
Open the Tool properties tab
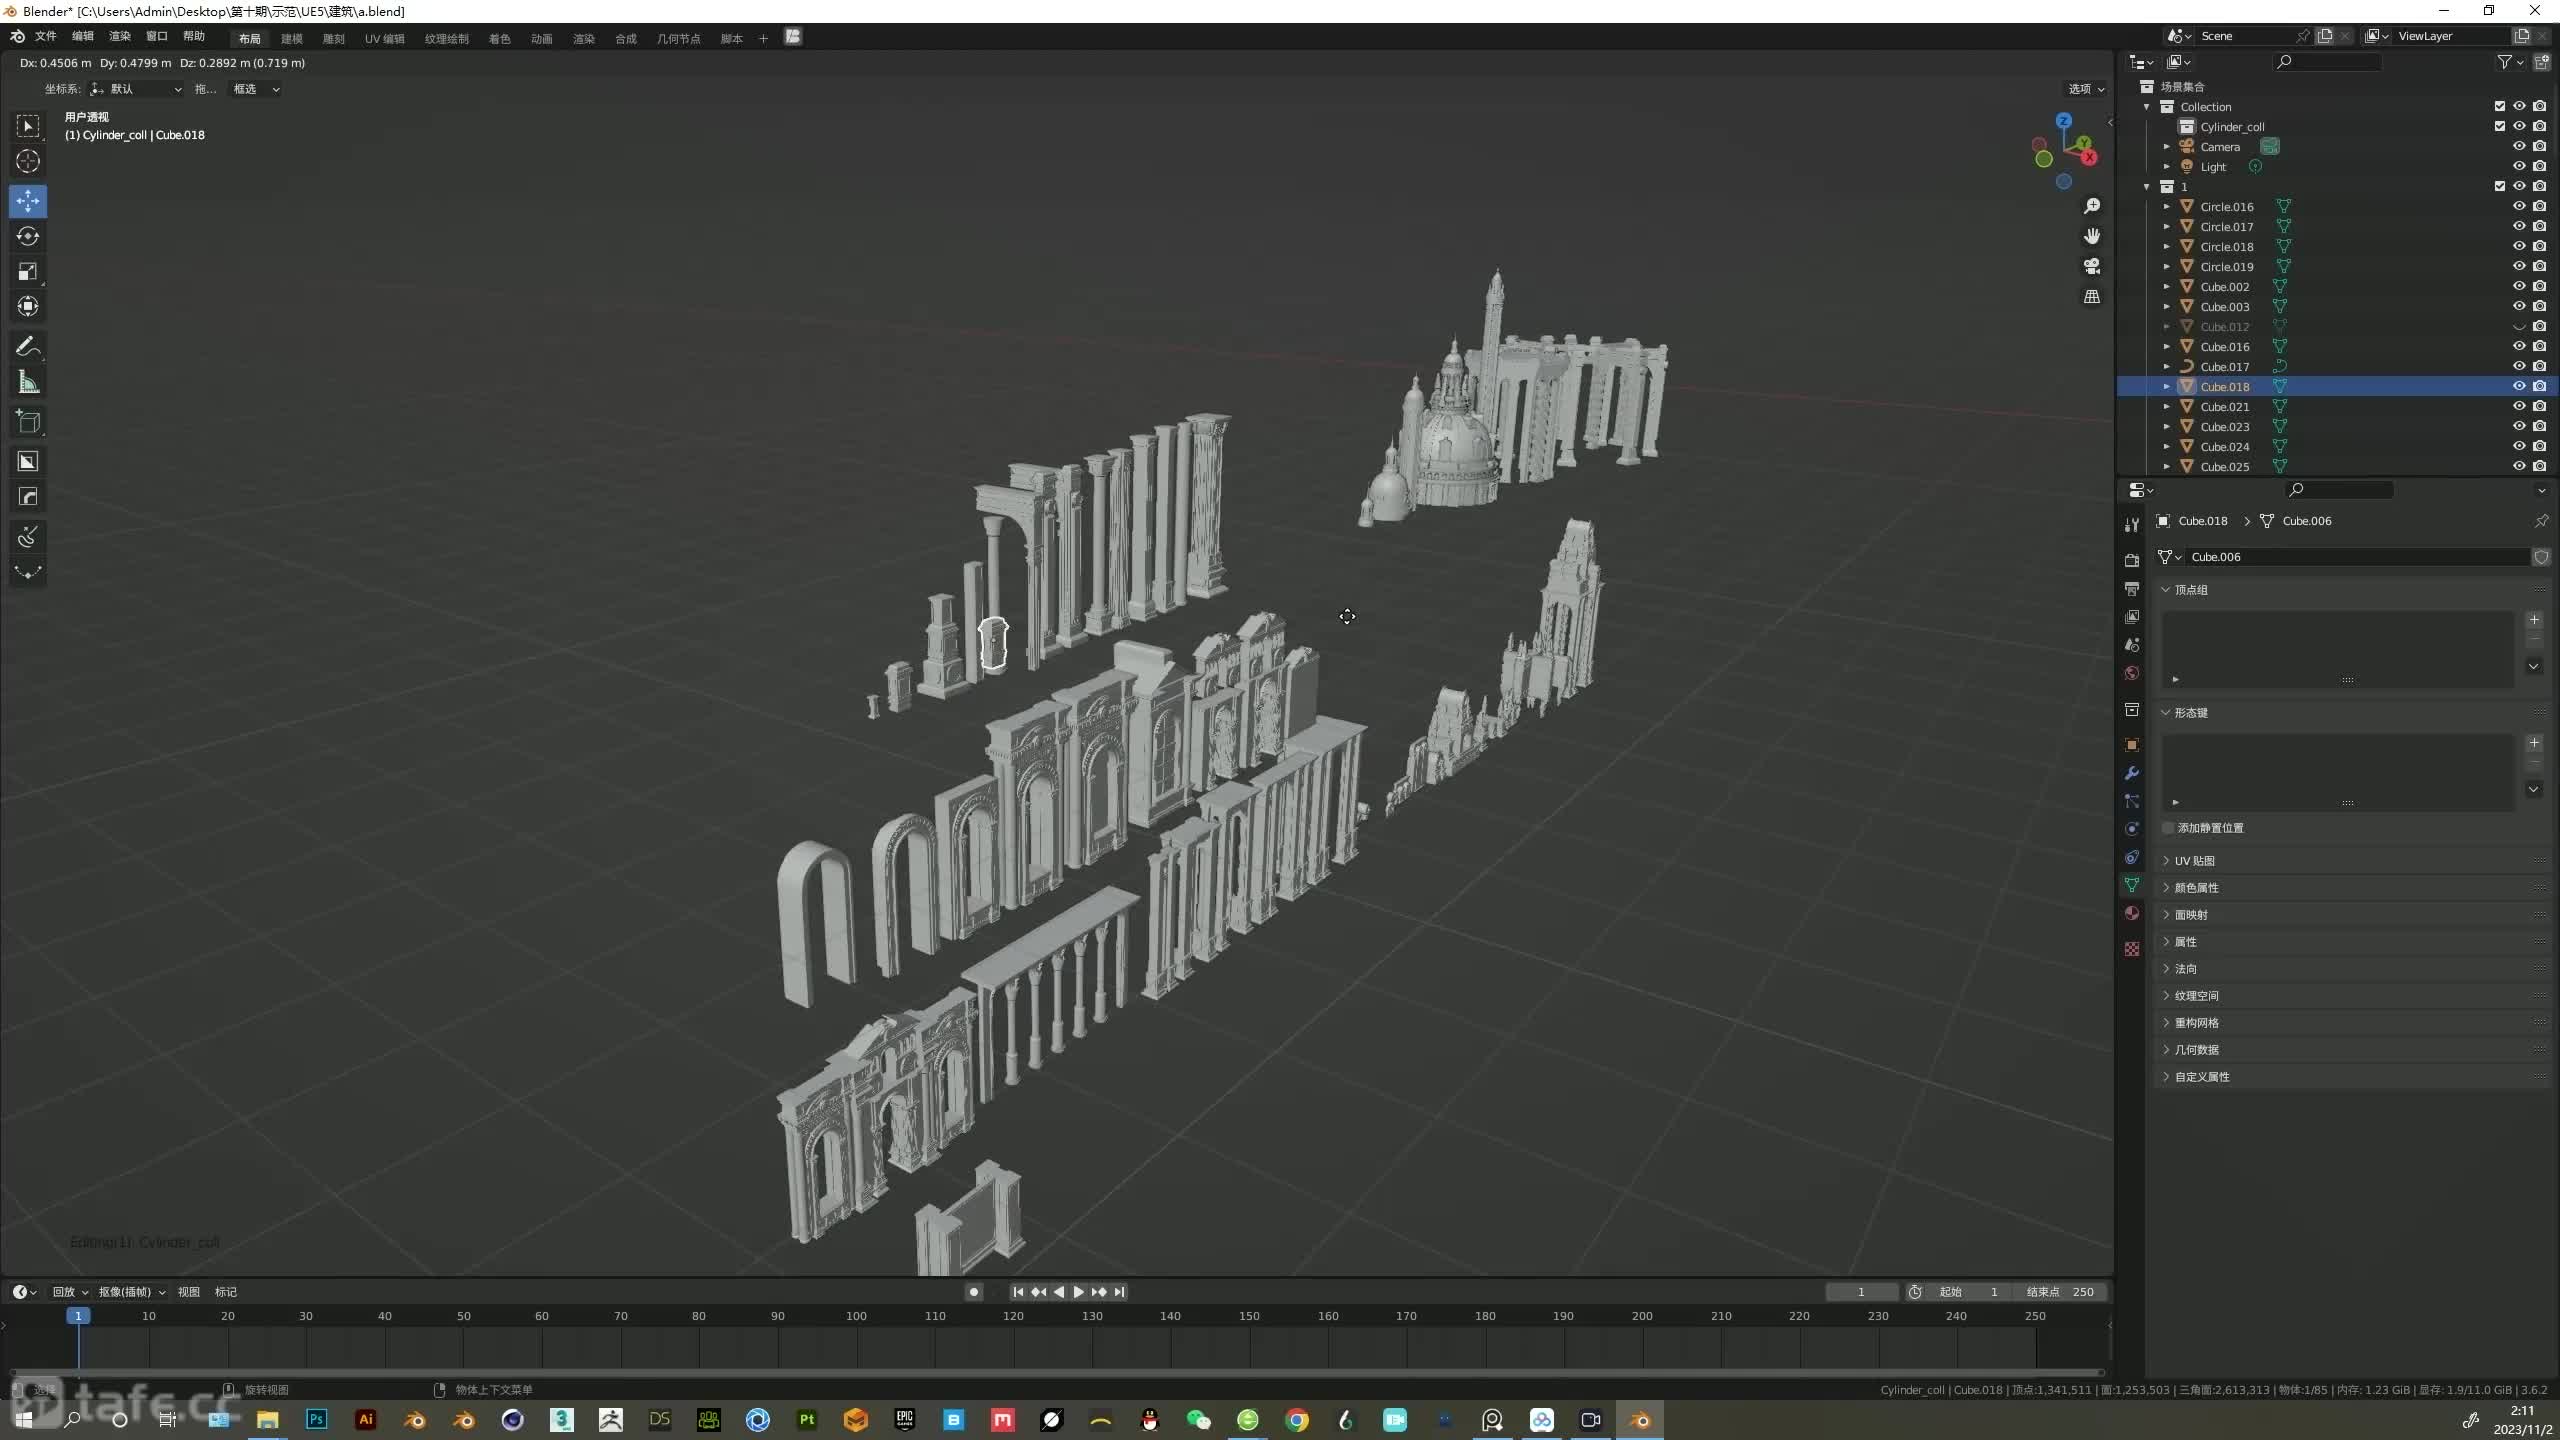click(x=2132, y=525)
